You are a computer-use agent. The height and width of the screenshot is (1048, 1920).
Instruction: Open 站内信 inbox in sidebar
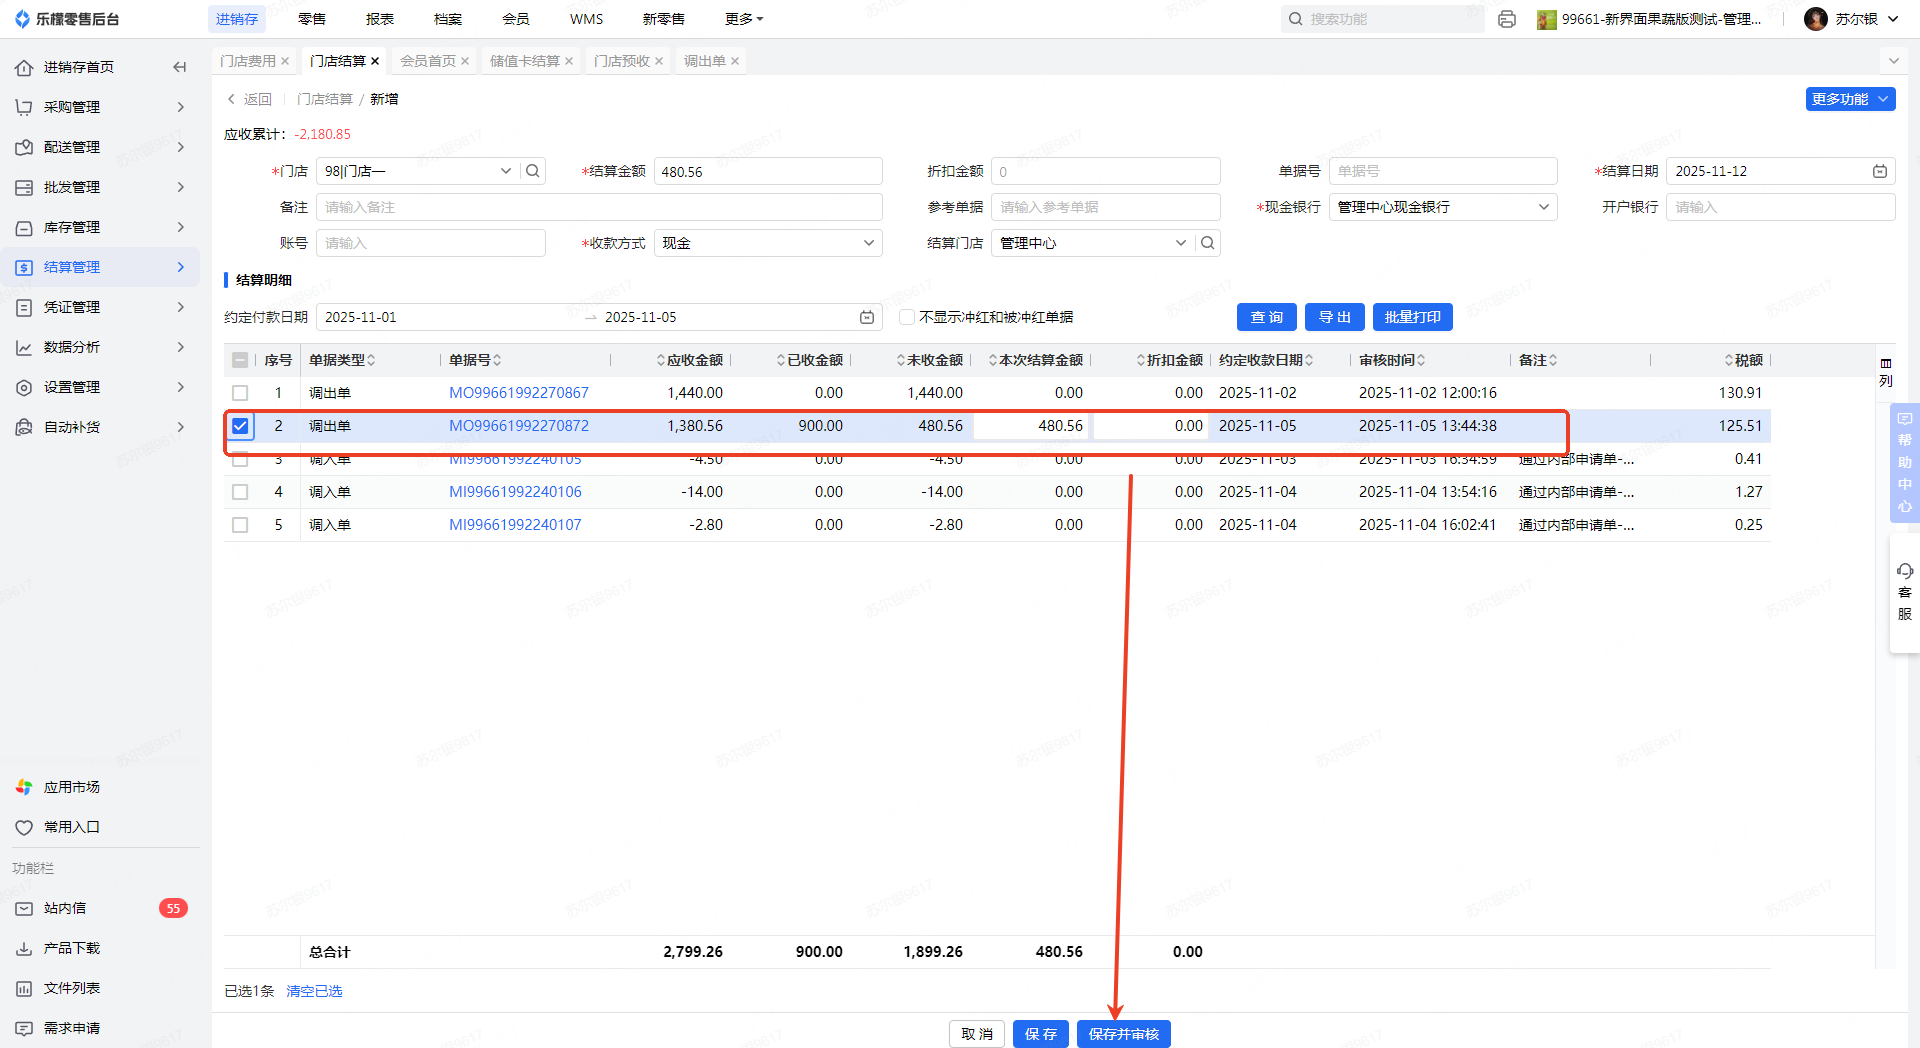click(x=65, y=908)
